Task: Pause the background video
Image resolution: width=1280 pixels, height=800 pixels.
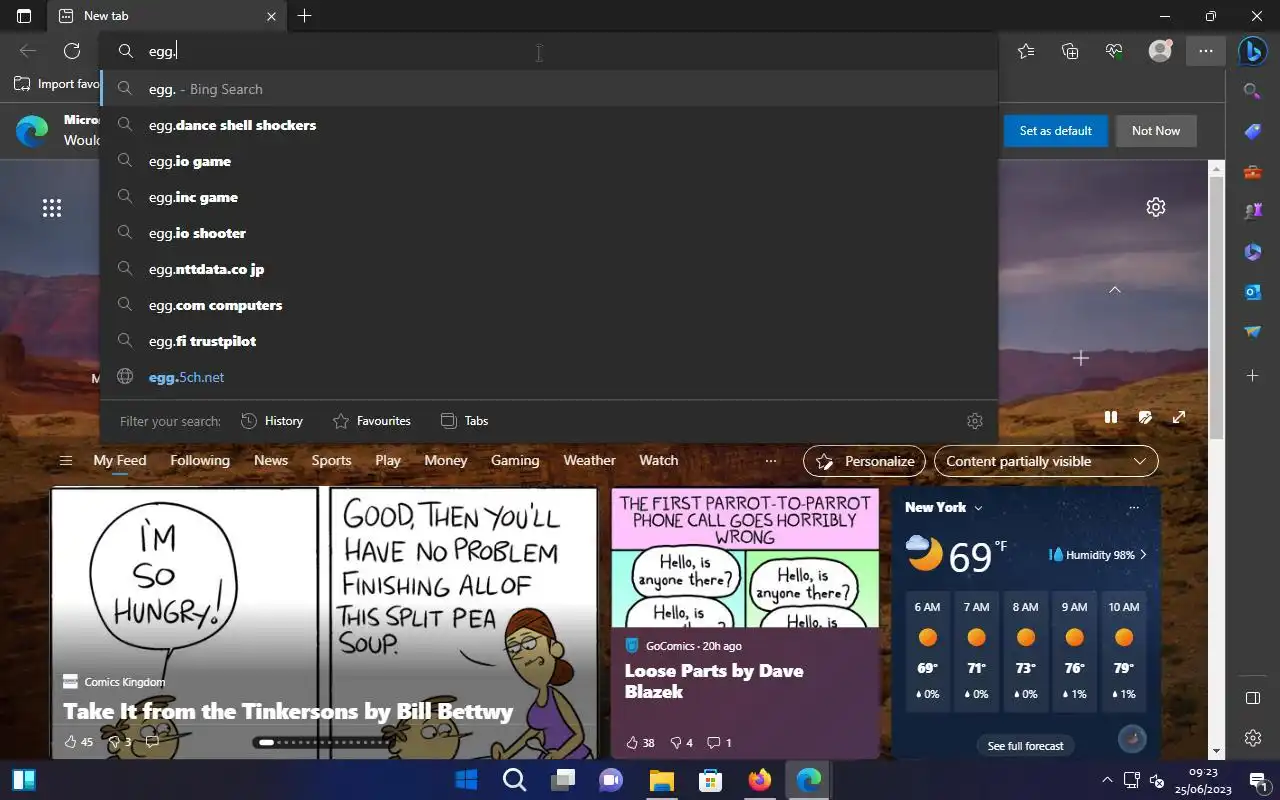Action: 1111,417
